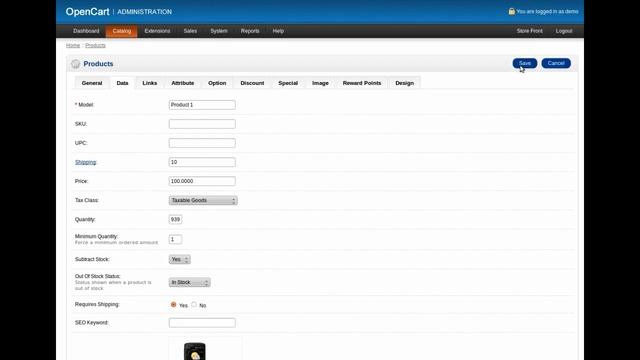Switch to the Data tab
The height and width of the screenshot is (360, 640).
pos(122,83)
